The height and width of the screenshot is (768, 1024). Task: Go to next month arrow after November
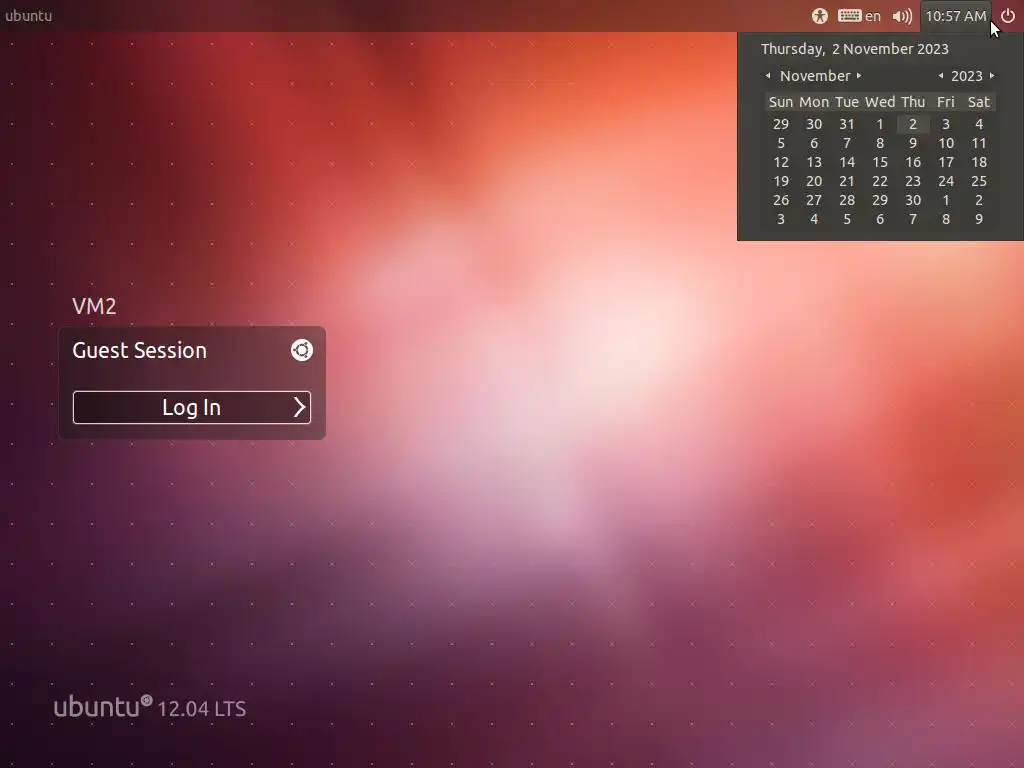859,76
